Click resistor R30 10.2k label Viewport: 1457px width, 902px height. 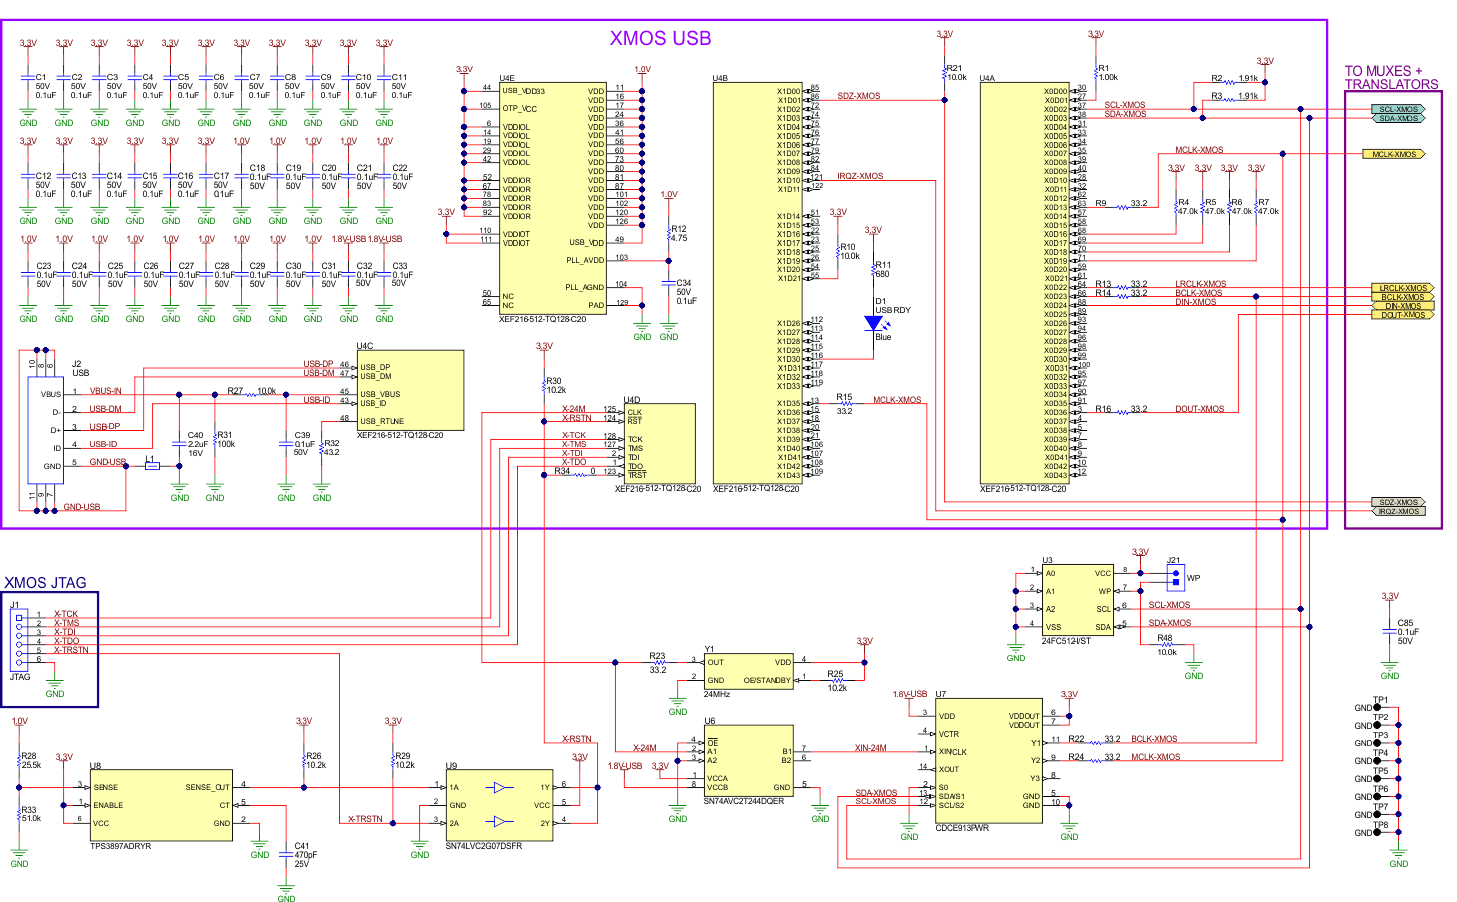[x=556, y=386]
